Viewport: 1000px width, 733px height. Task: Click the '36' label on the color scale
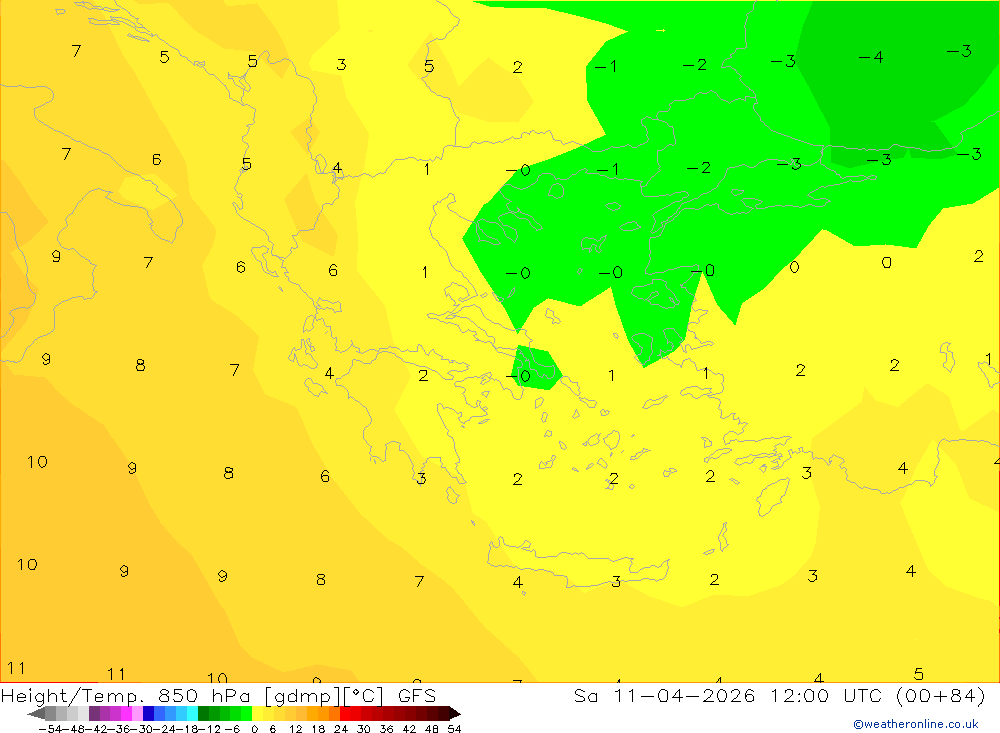tap(386, 729)
